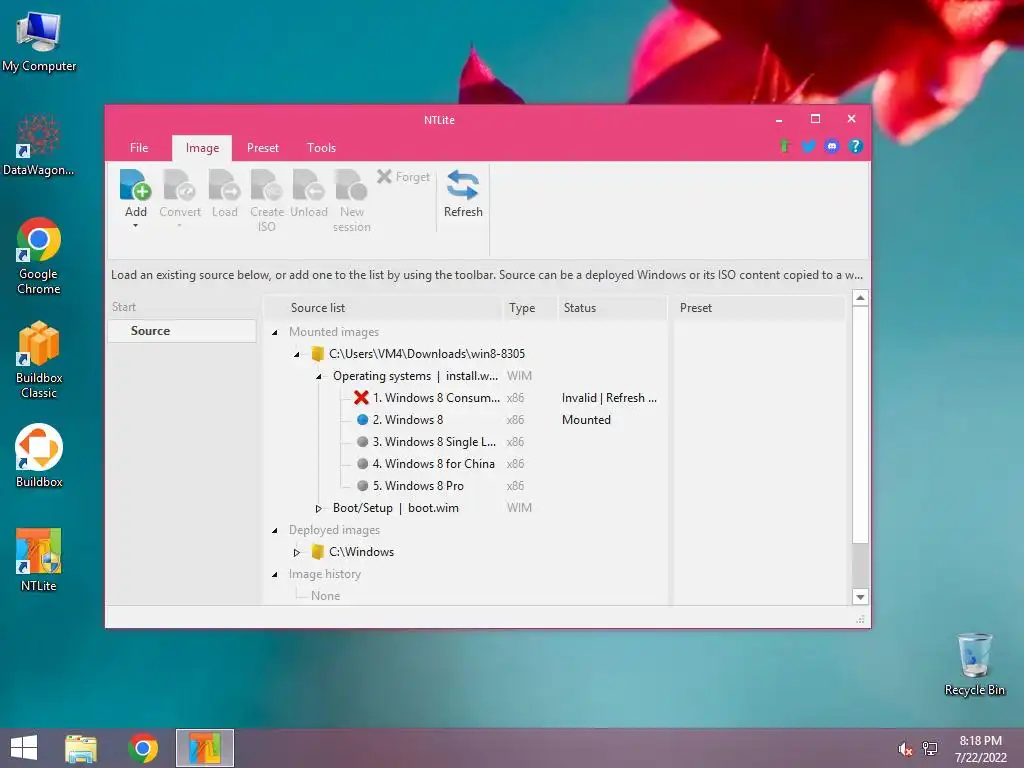Image resolution: width=1024 pixels, height=768 pixels.
Task: Click the scrollbar up arrow
Action: tap(860, 298)
